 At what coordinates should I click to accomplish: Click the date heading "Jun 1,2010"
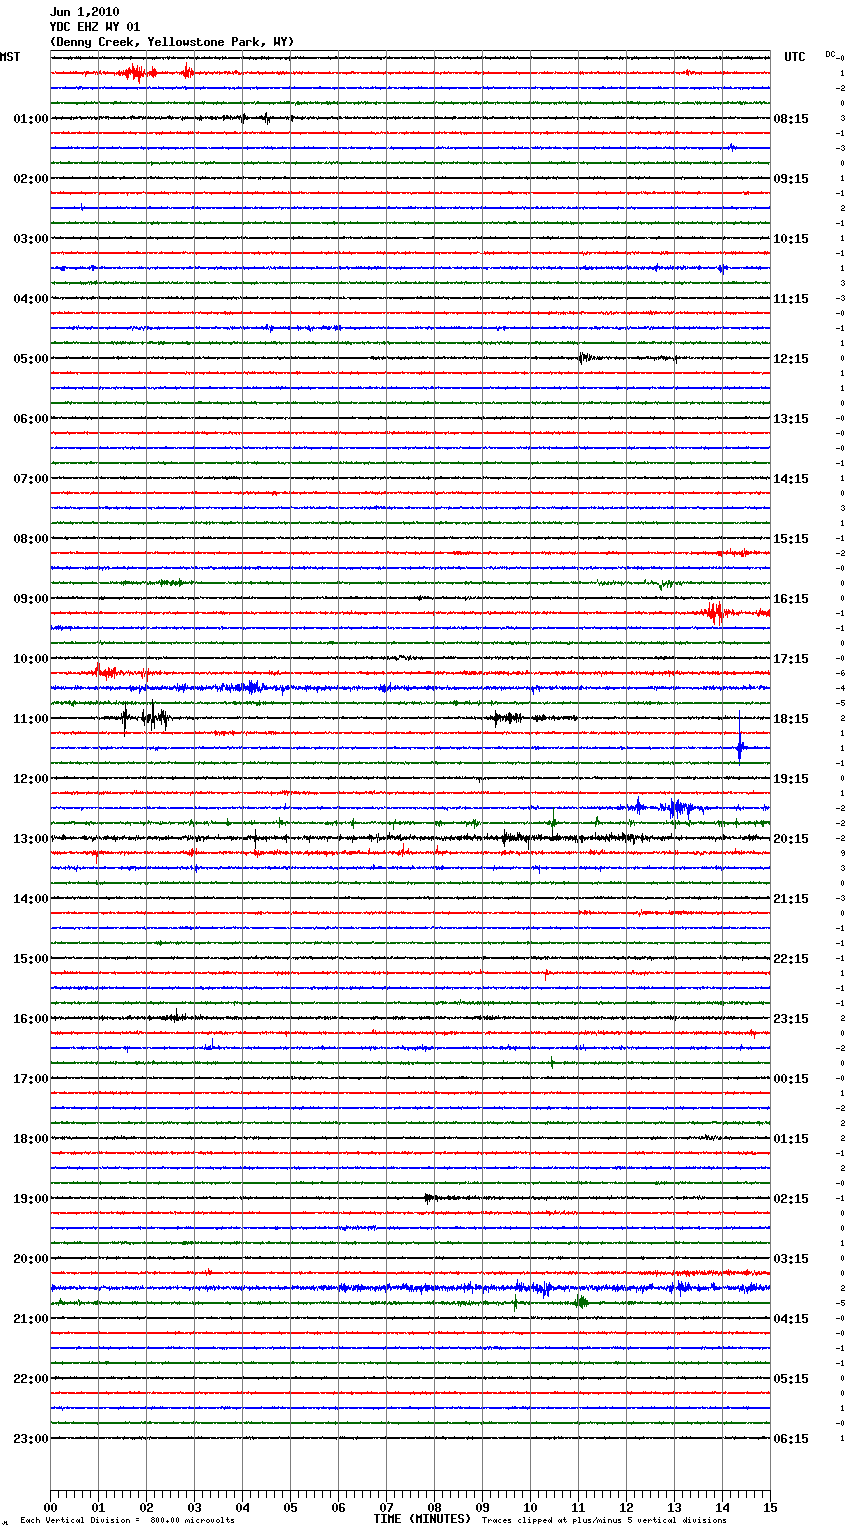click(x=84, y=12)
